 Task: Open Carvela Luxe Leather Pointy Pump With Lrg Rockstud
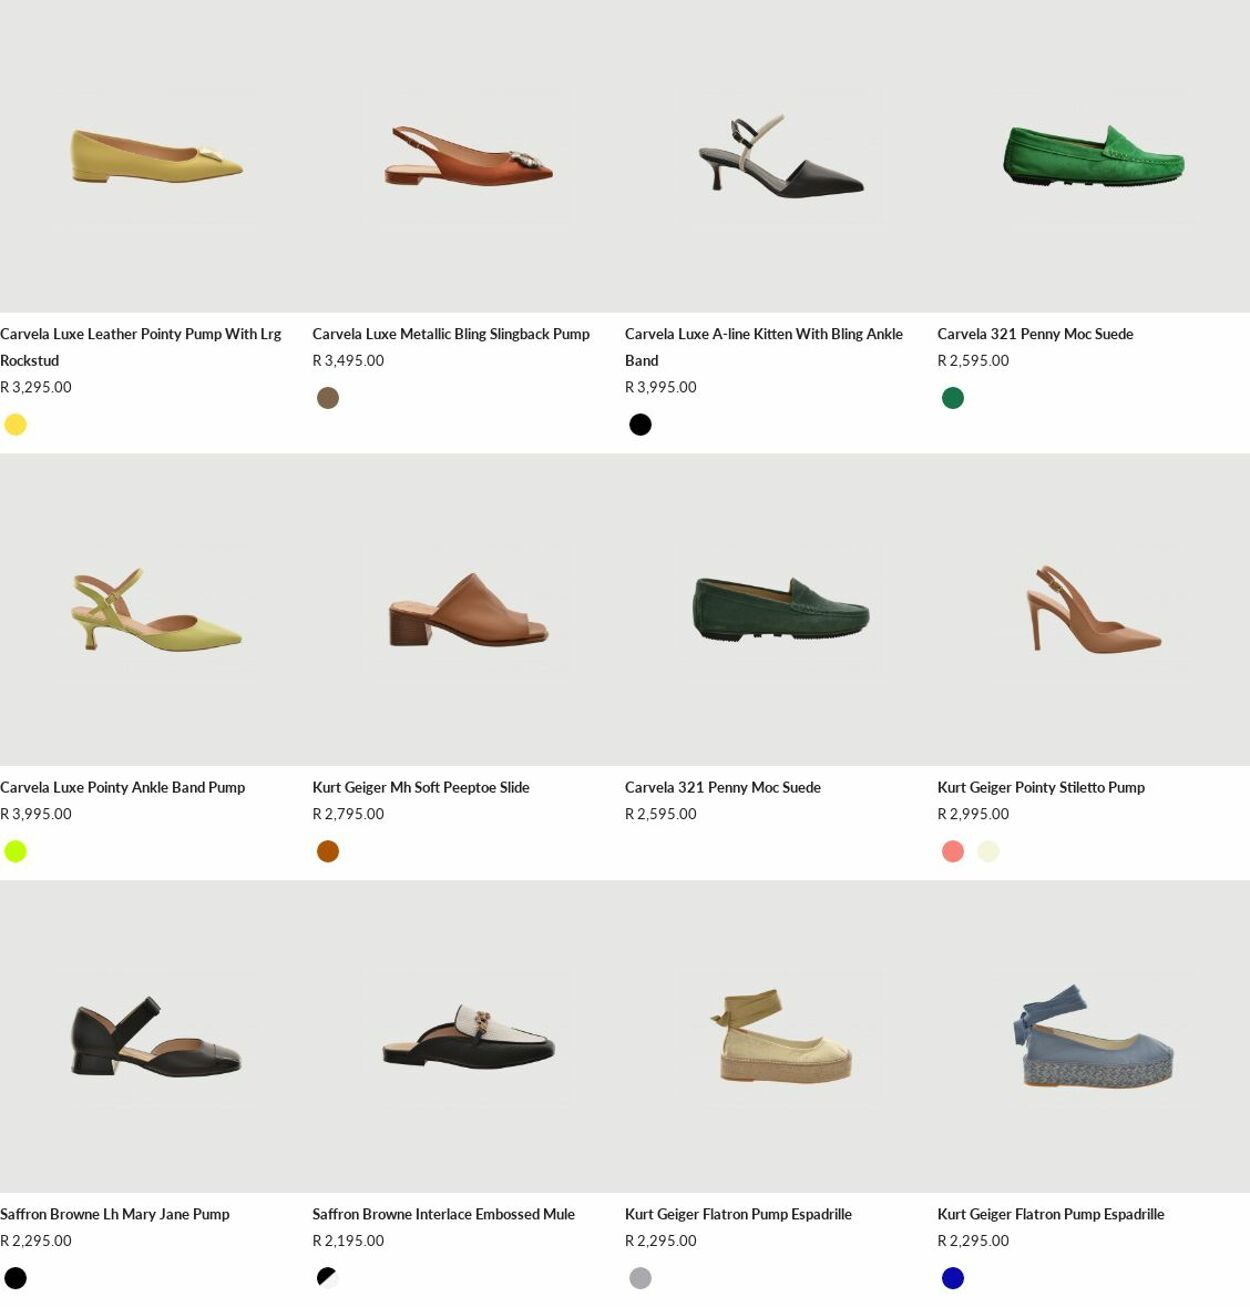141,347
